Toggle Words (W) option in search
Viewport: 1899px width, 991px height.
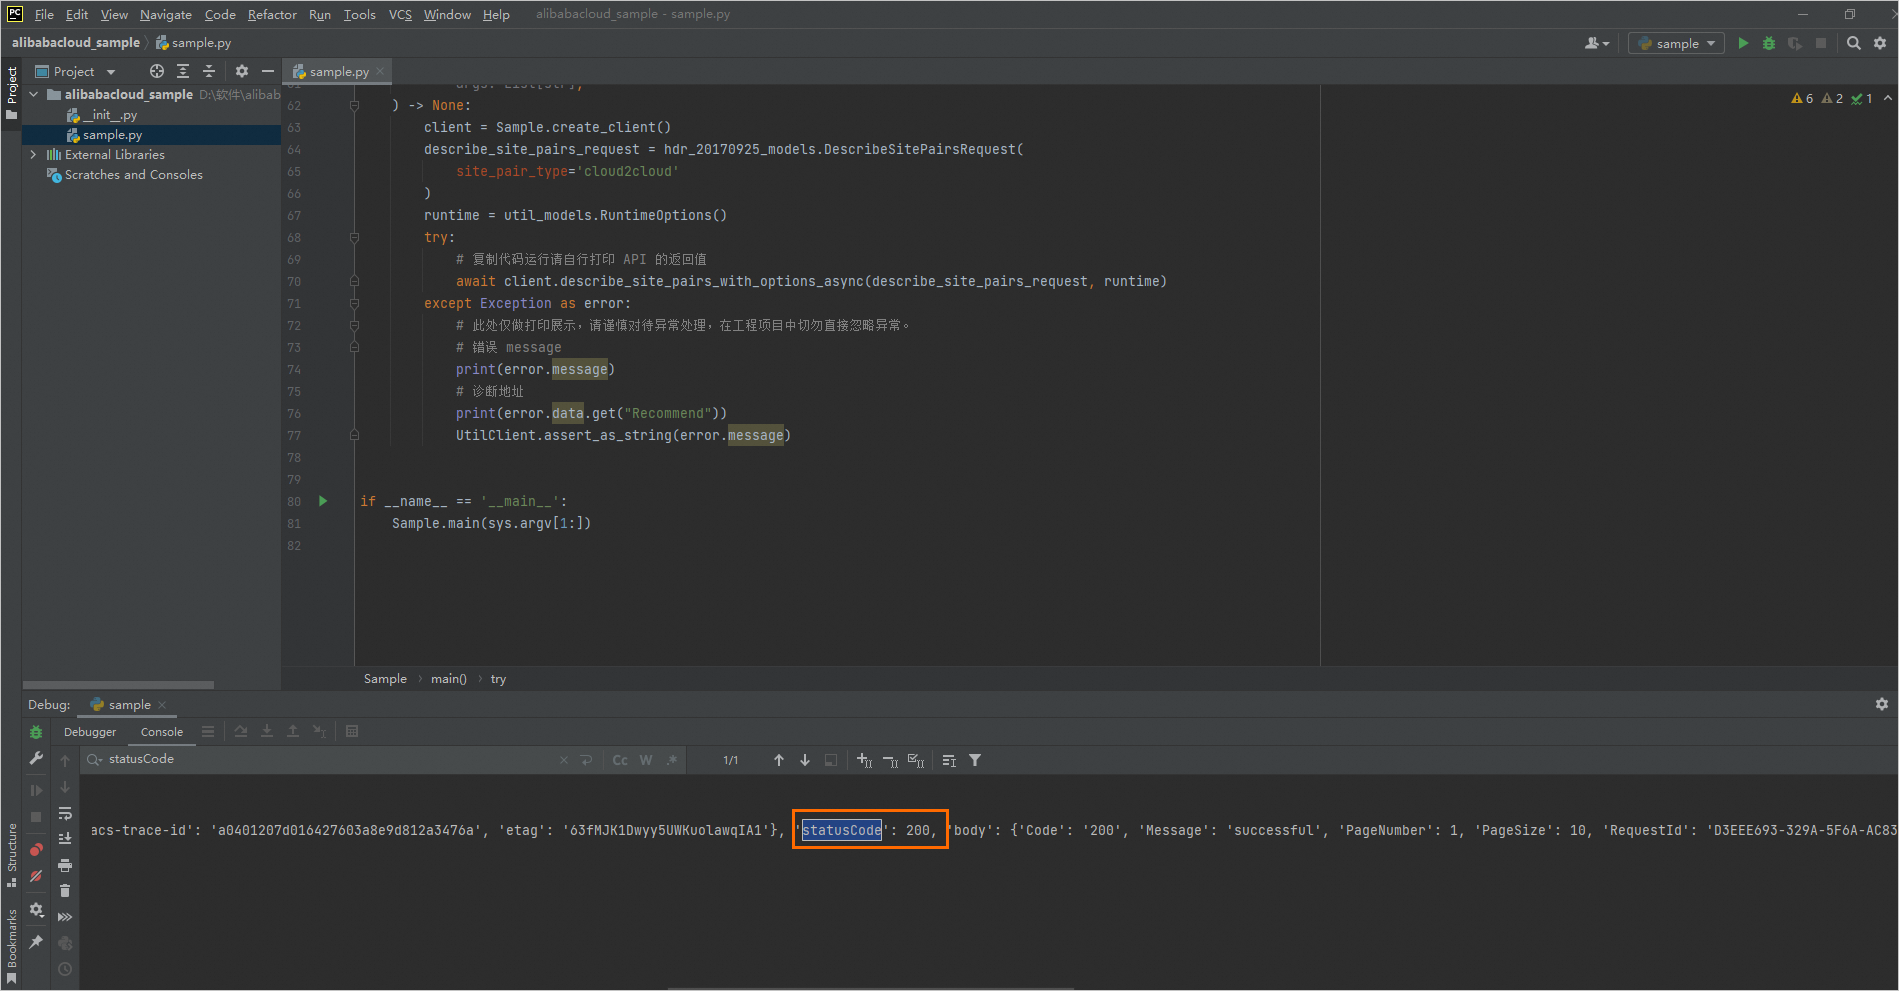[646, 760]
